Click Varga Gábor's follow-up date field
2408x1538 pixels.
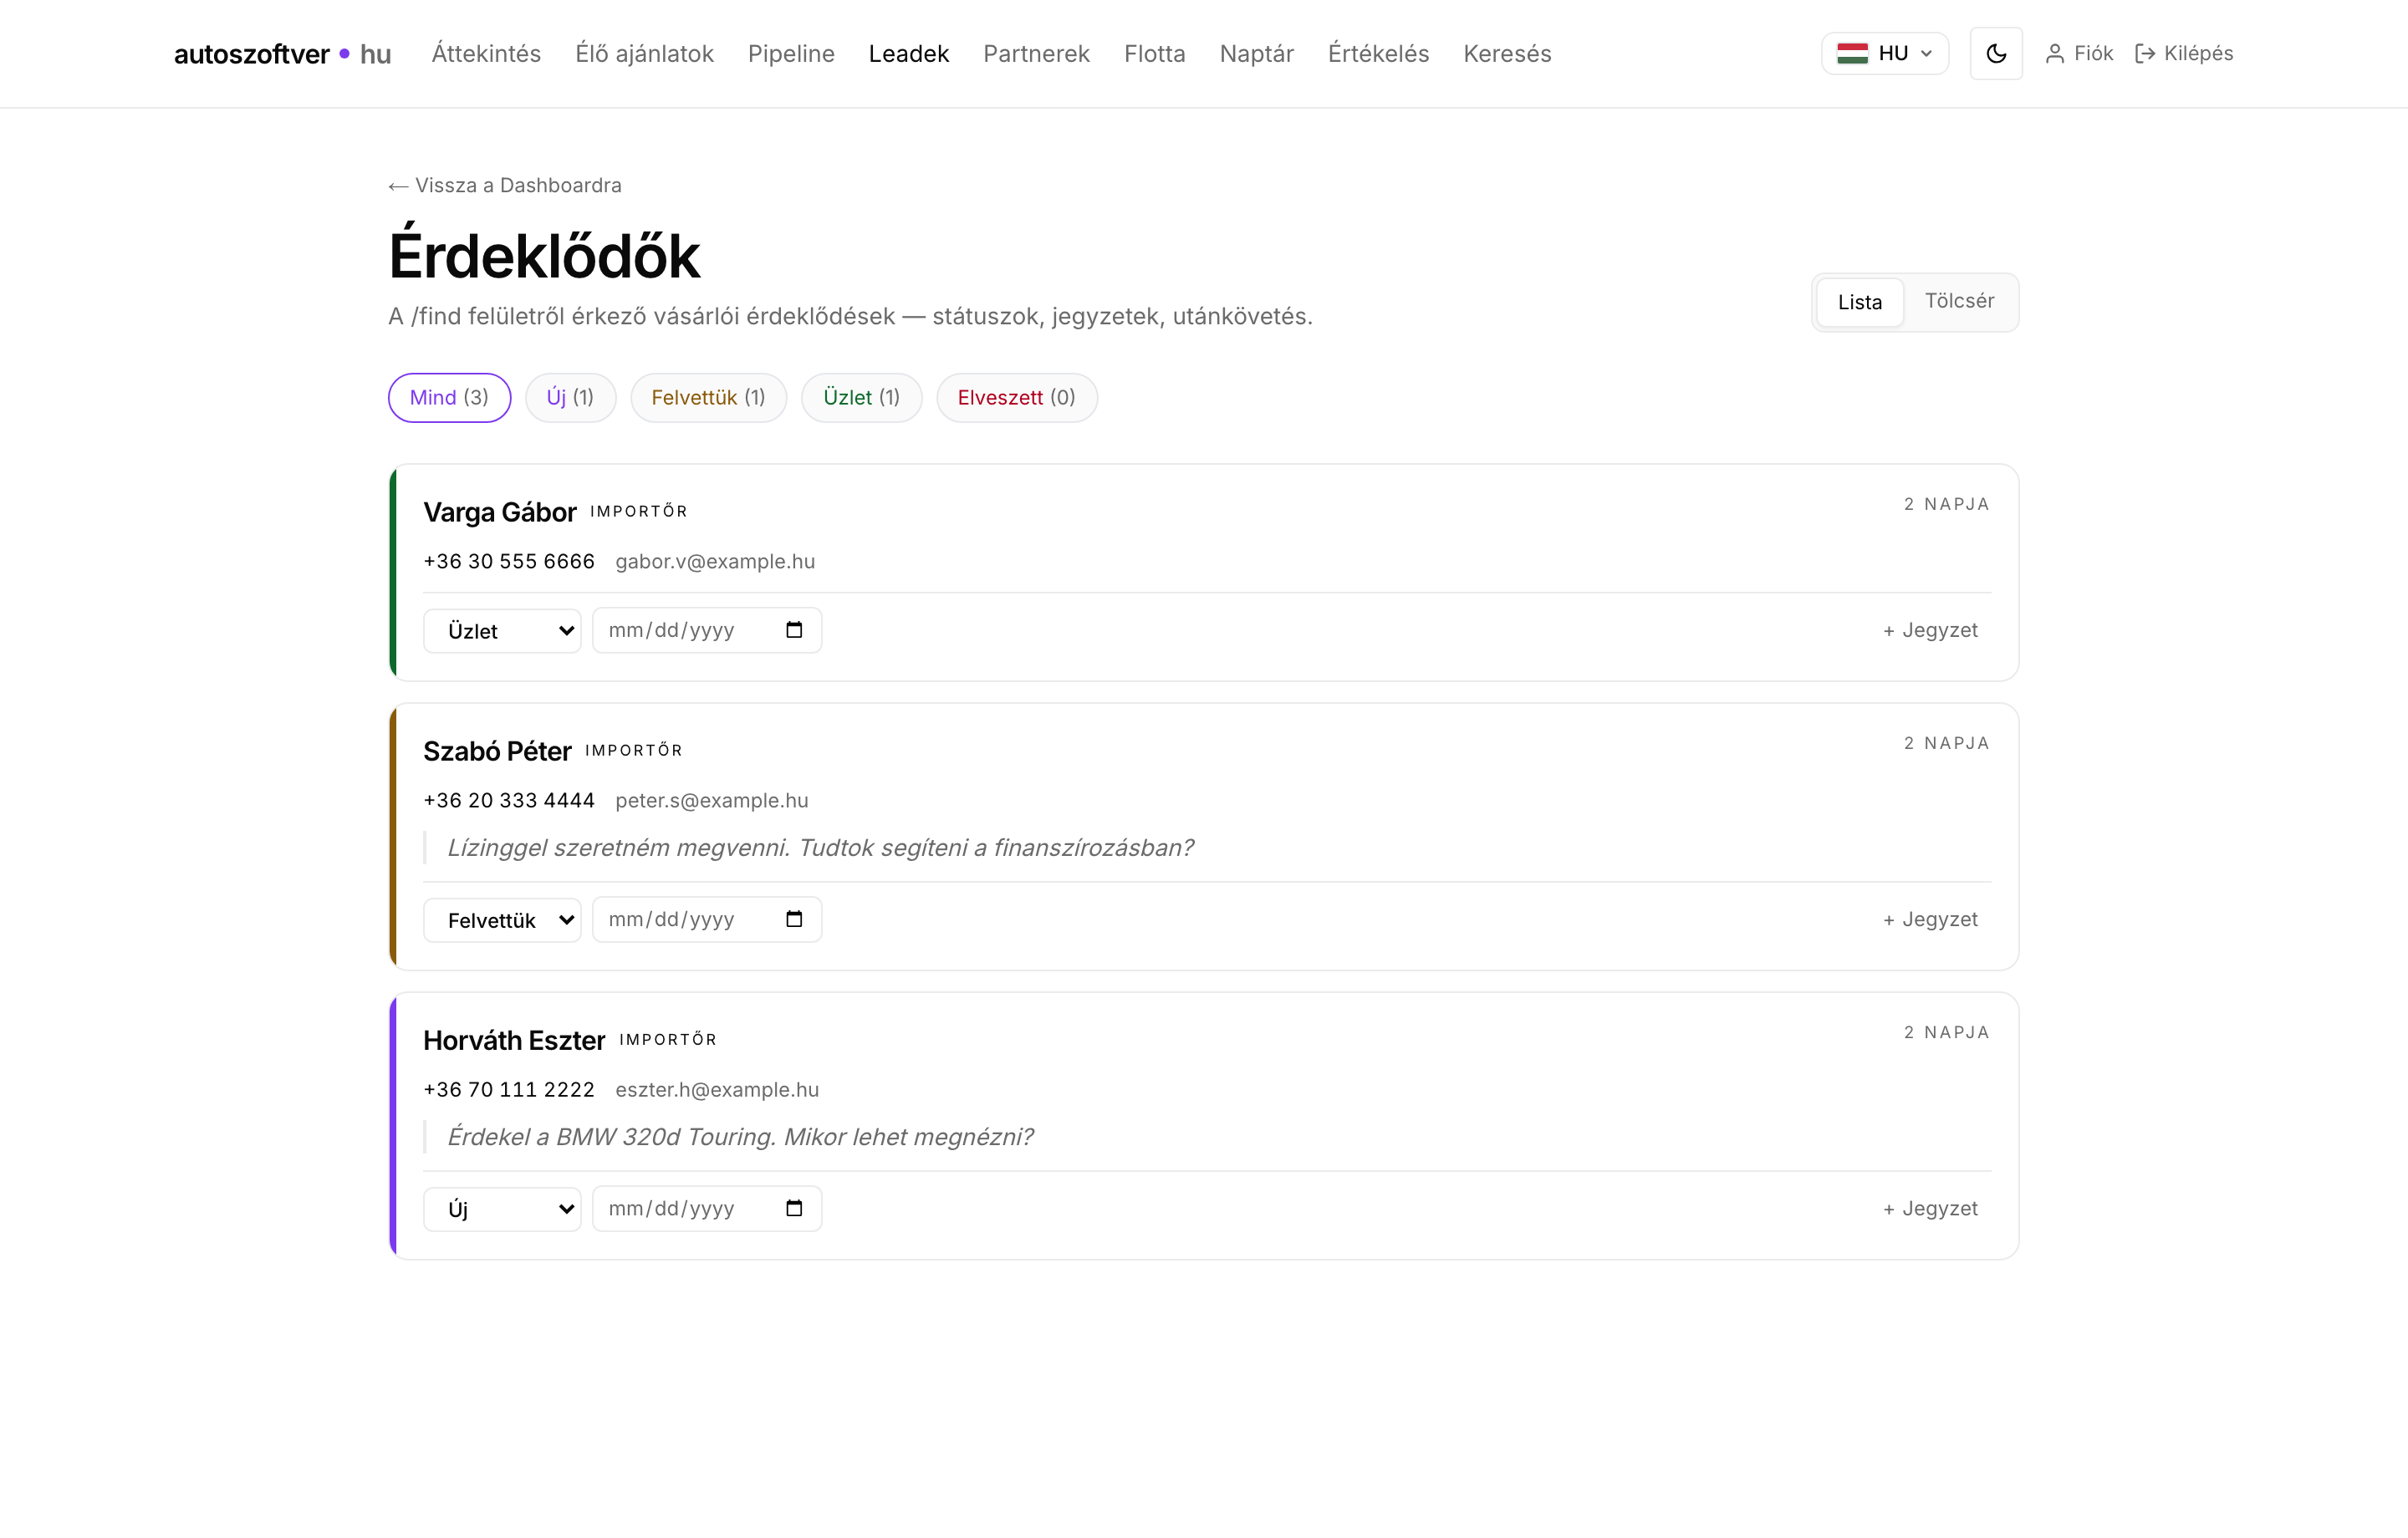707,630
